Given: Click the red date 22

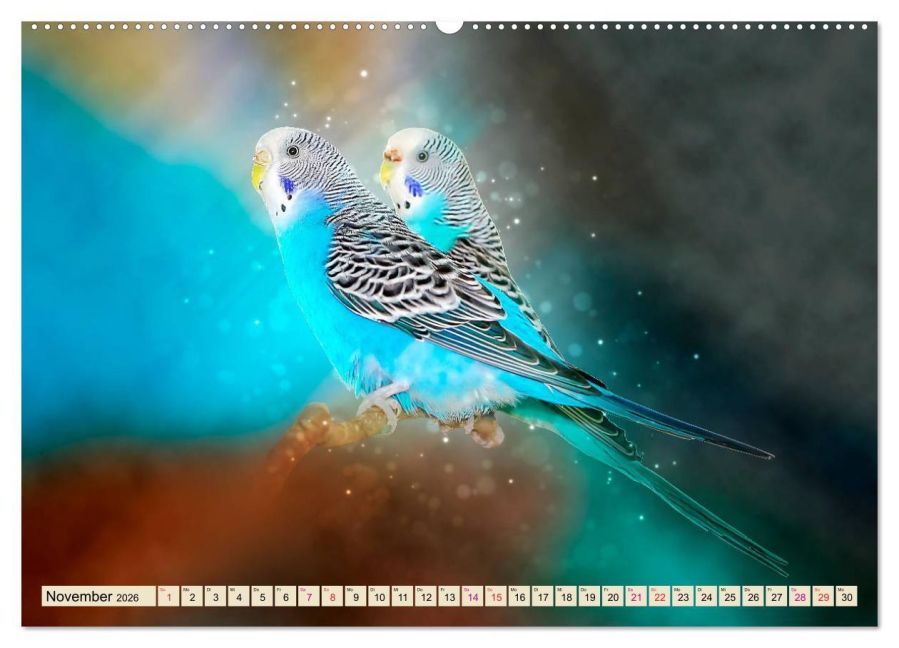Looking at the screenshot, I should pos(660,596).
